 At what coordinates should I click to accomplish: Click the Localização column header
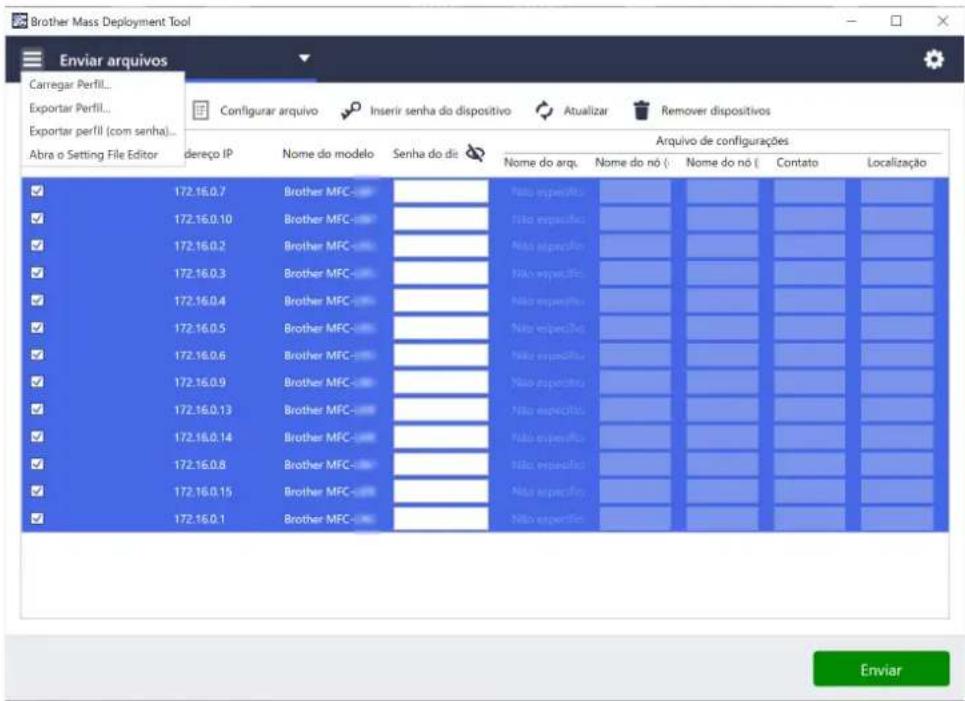897,162
